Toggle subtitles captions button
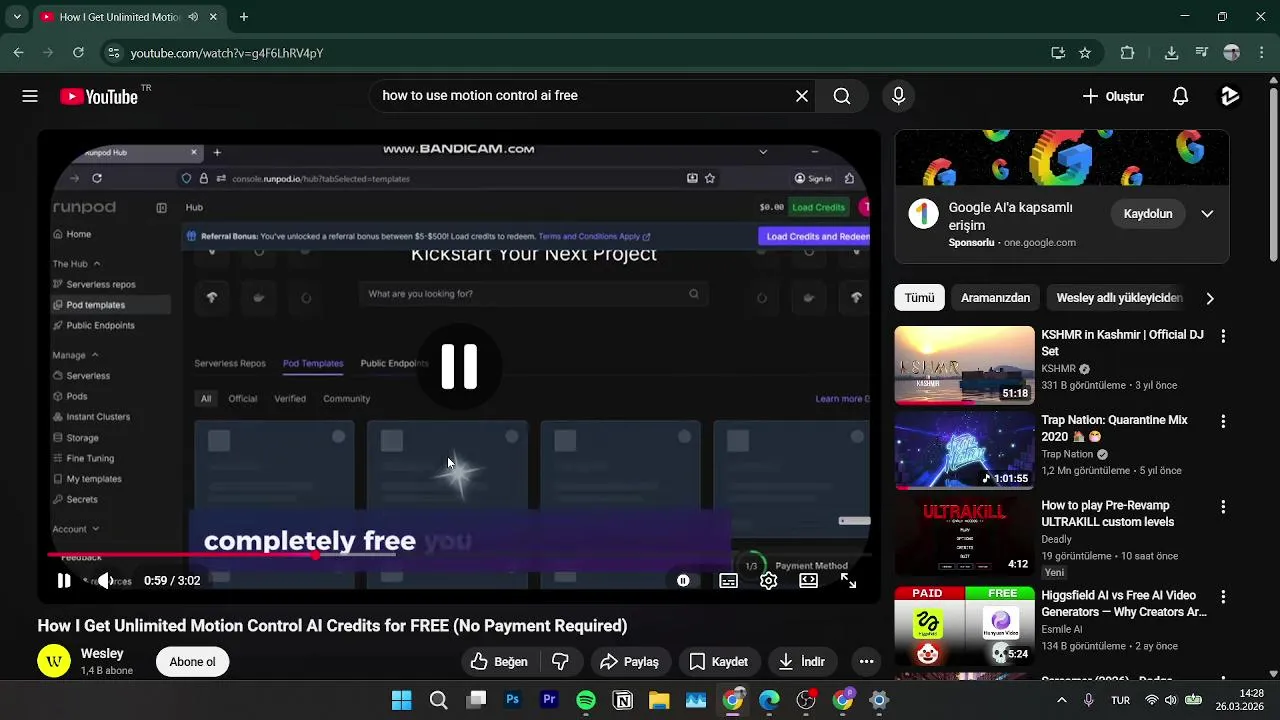 pos(729,580)
